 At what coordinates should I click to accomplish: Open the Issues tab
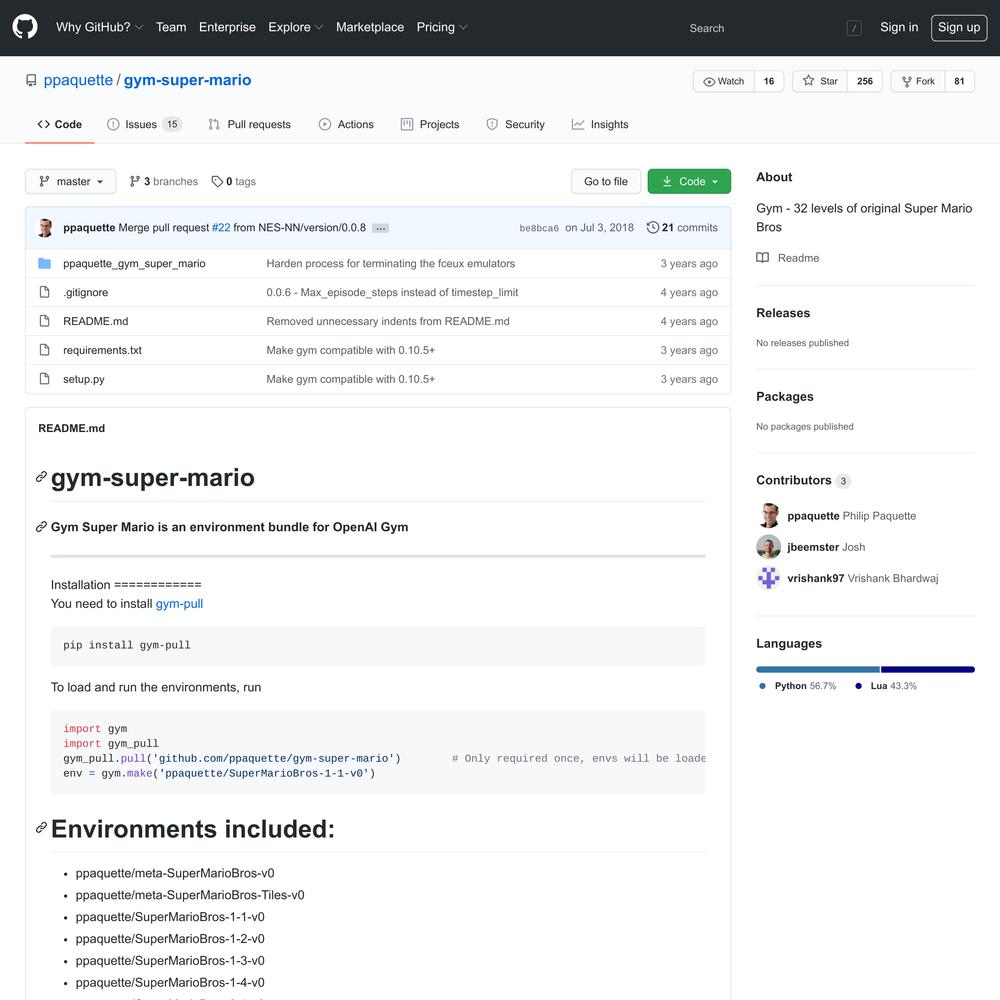(x=144, y=124)
